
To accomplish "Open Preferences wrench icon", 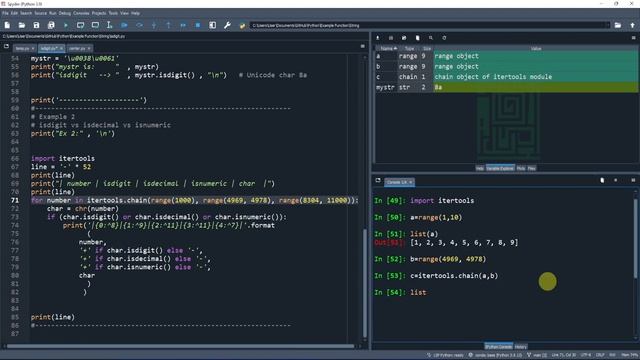I will click(227, 25).
